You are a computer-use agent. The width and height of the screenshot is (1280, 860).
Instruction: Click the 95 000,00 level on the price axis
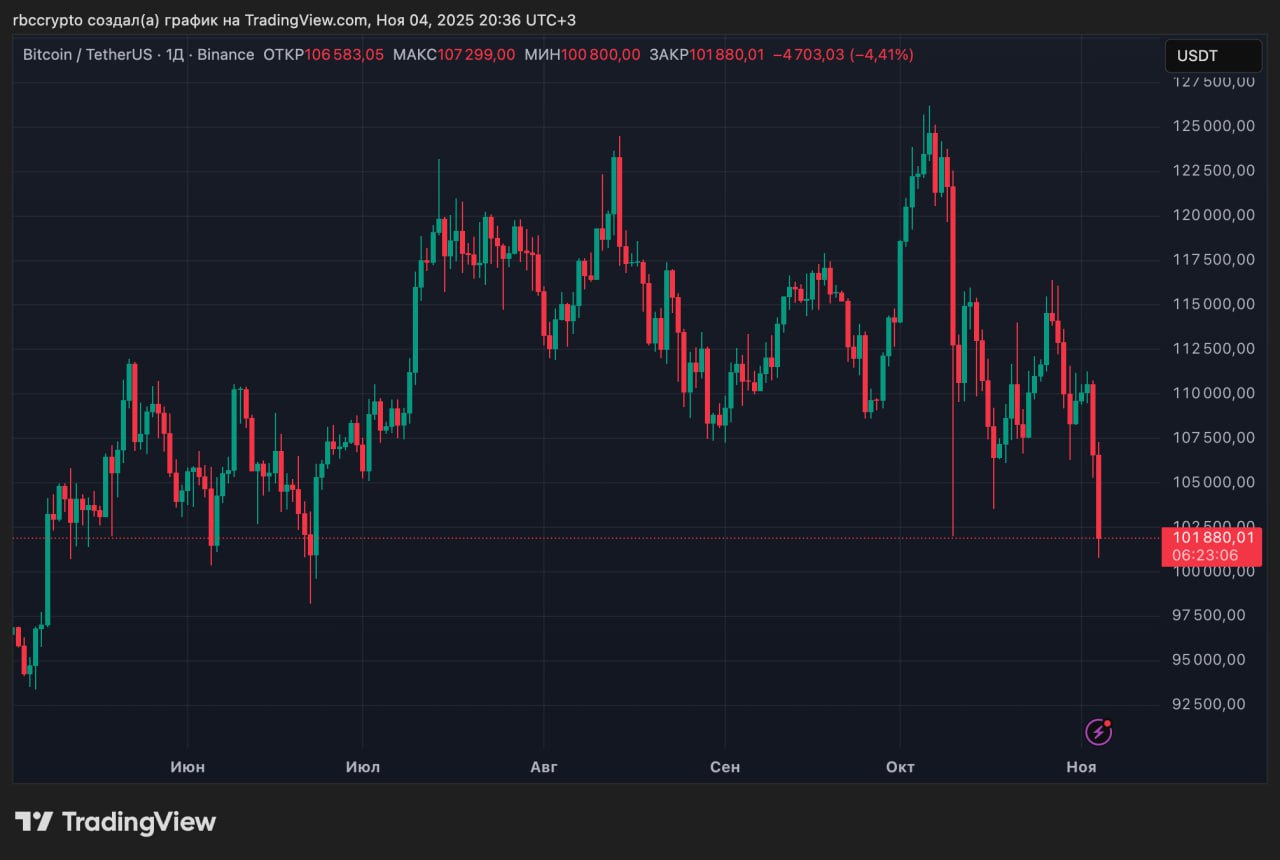1209,660
